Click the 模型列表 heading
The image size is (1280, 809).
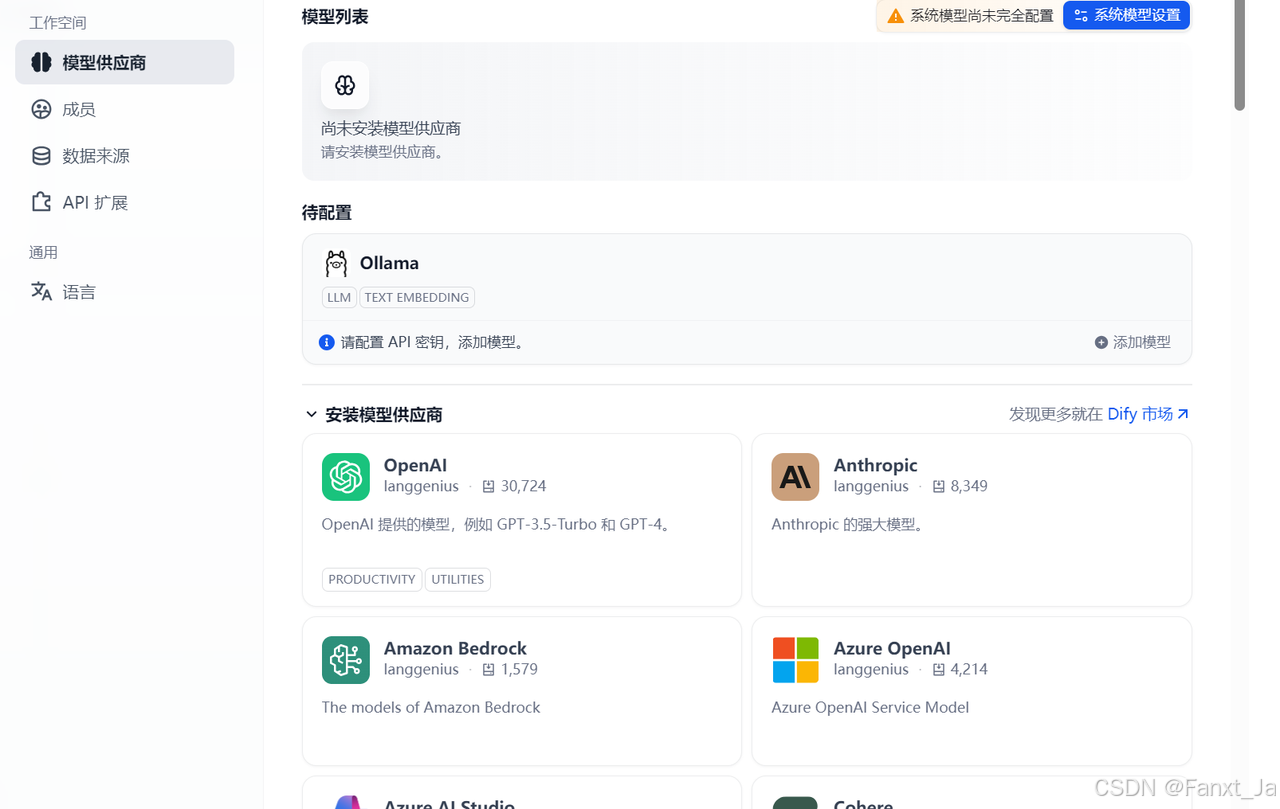pyautogui.click(x=335, y=17)
